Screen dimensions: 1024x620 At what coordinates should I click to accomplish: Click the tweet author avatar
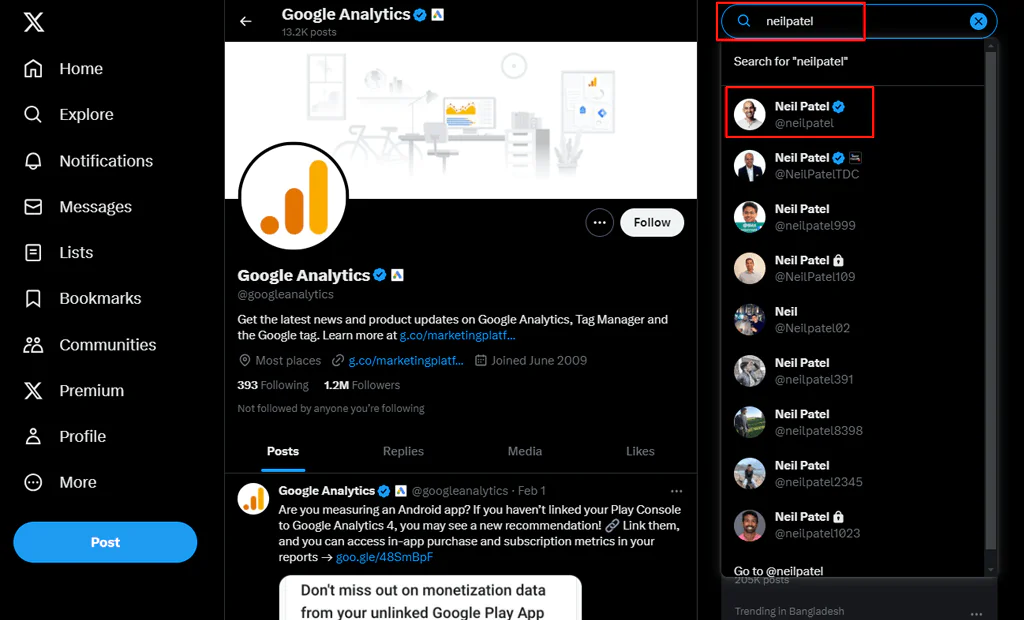[x=253, y=499]
